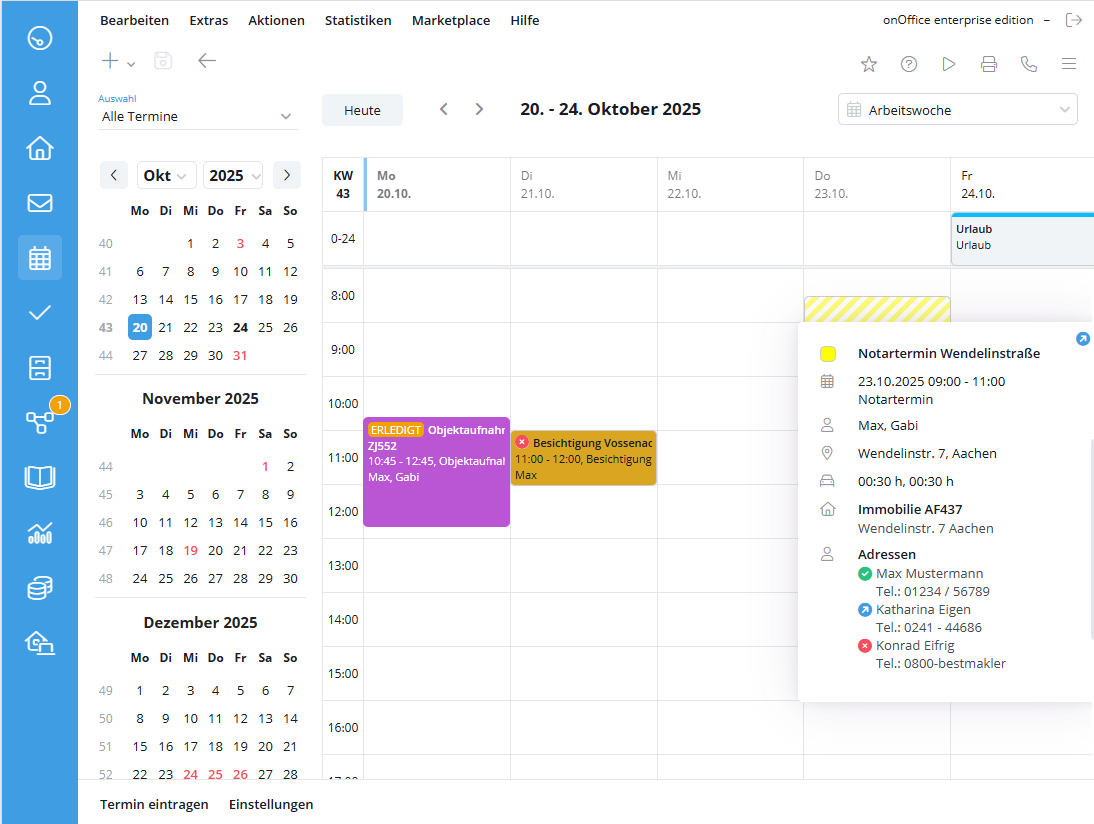The image size is (1094, 824).
Task: Select the tasks checkmark icon in sidebar
Action: (x=39, y=312)
